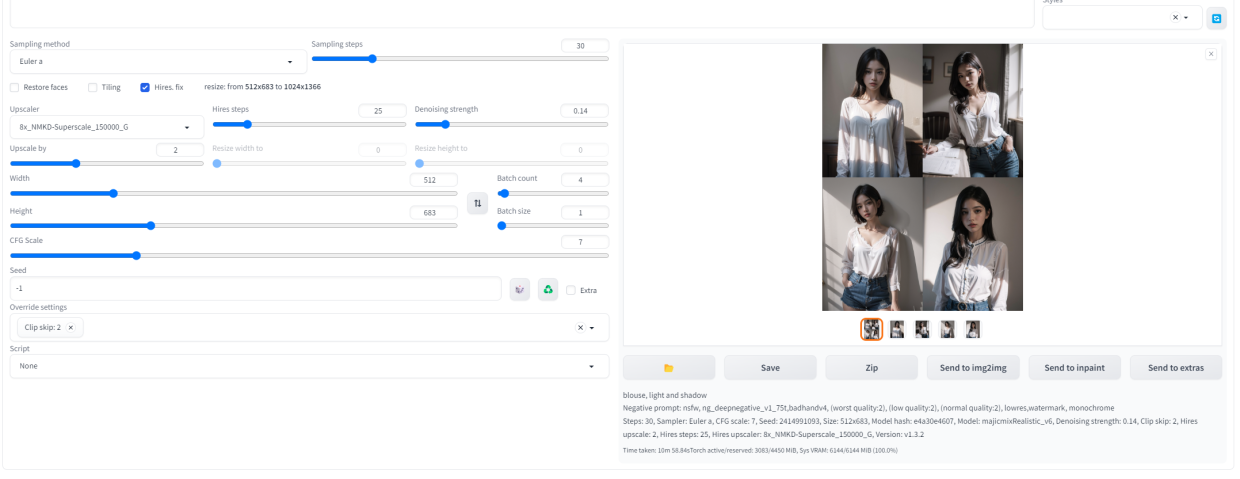Expand the Styles dropdown arrow
The image size is (1240, 479).
coord(1187,18)
